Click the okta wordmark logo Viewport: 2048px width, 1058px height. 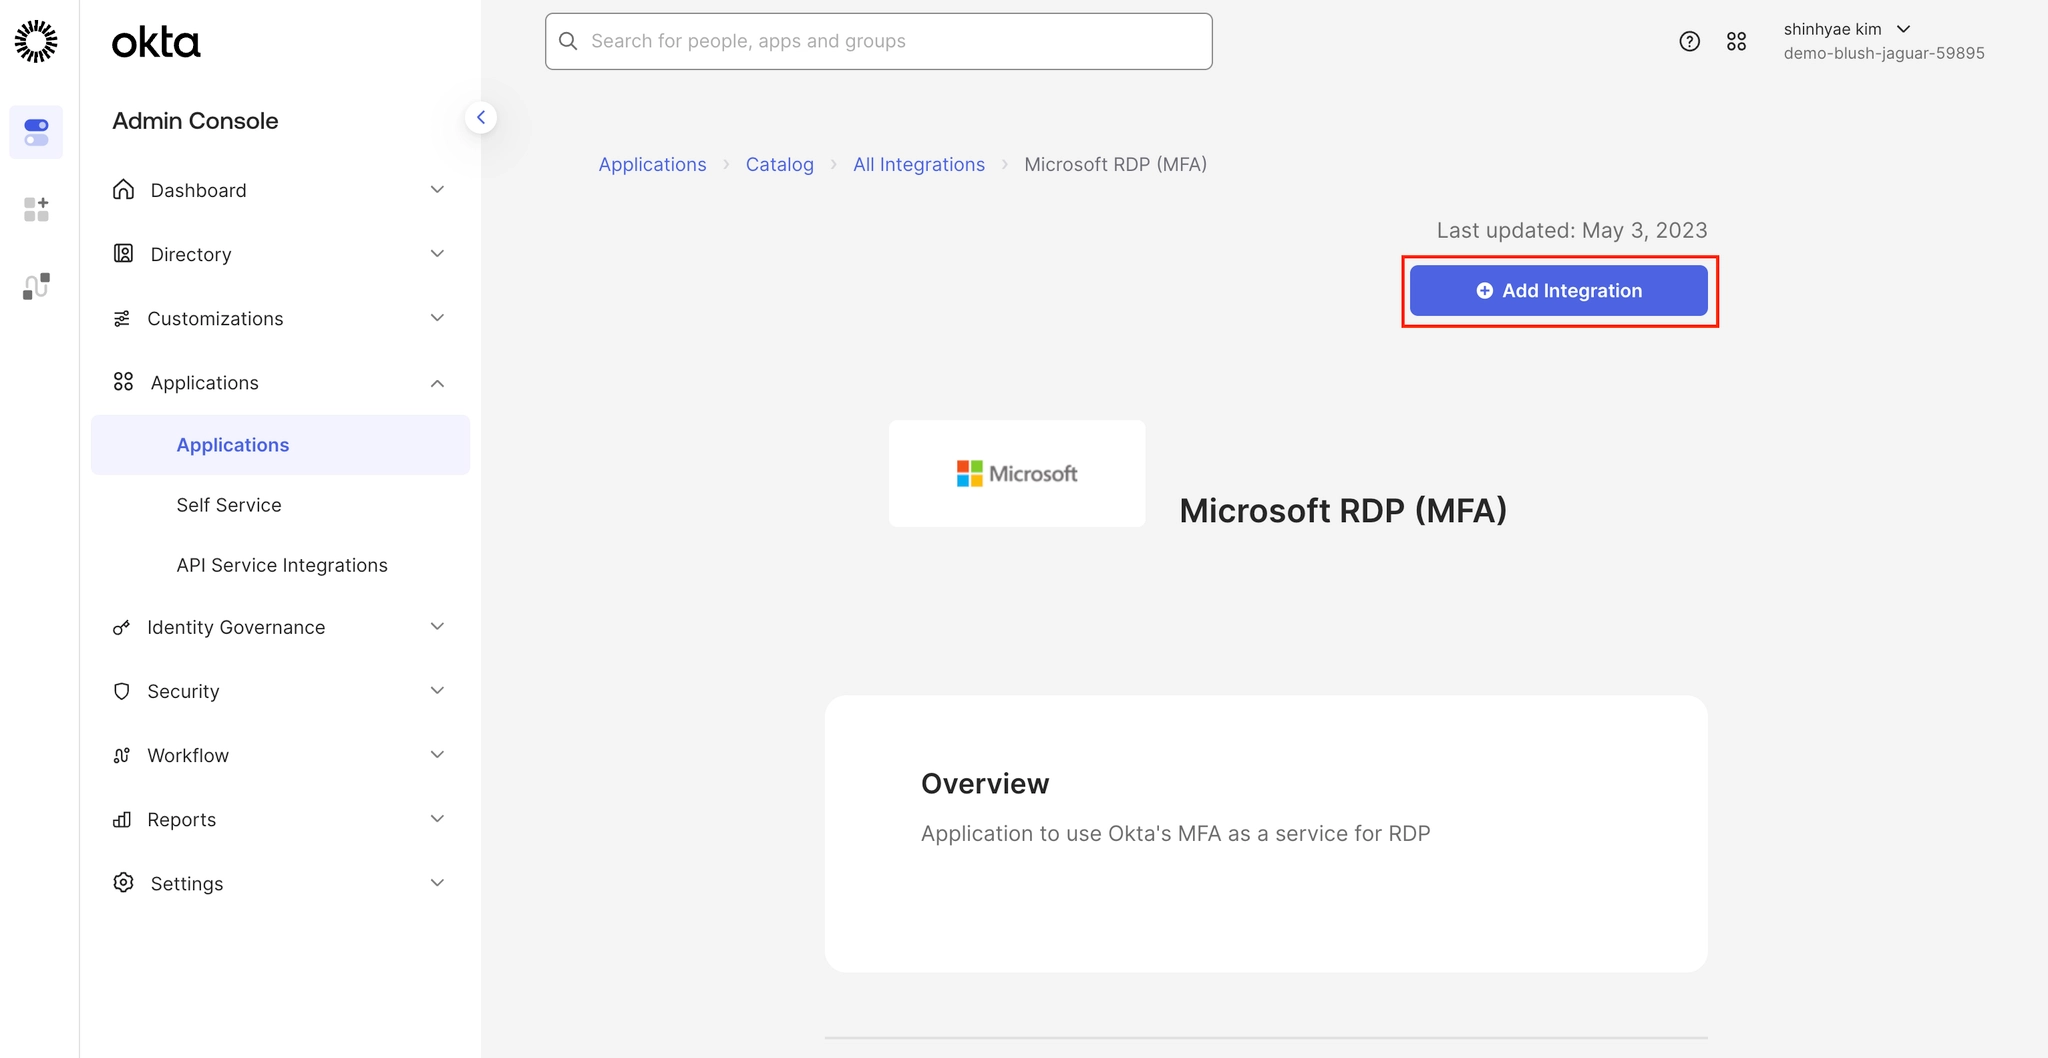pyautogui.click(x=156, y=43)
